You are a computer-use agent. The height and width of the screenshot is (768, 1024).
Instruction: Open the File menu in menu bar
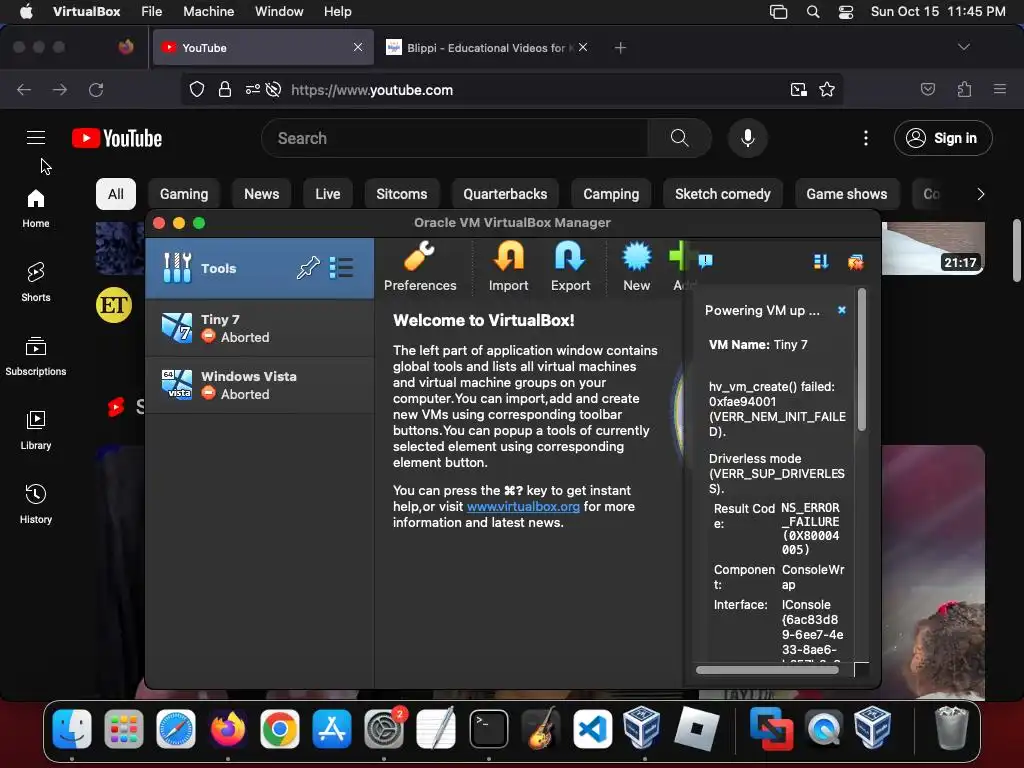[152, 12]
